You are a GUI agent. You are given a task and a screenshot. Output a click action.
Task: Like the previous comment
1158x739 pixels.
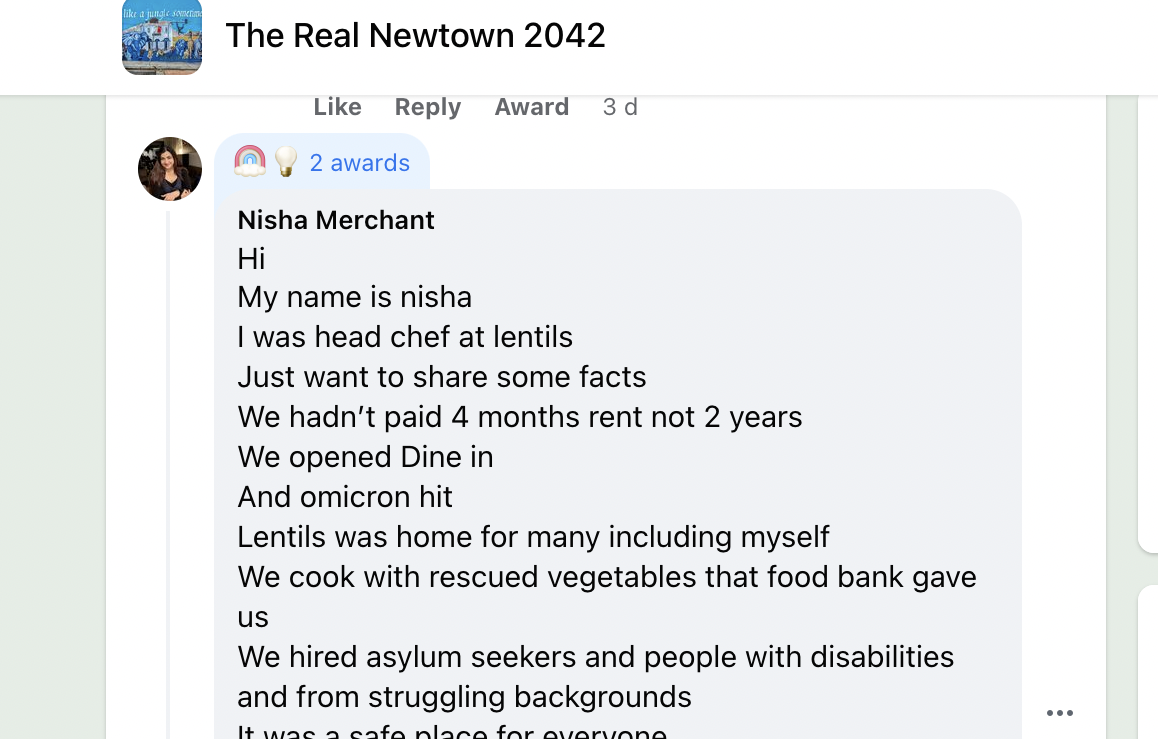[x=337, y=107]
